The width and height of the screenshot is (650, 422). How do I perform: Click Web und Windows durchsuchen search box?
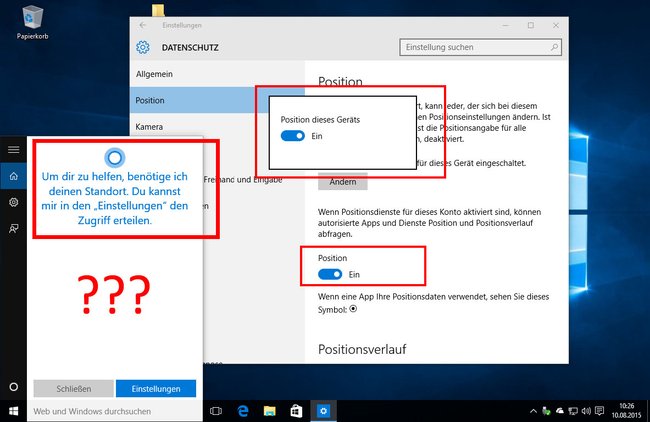click(115, 411)
